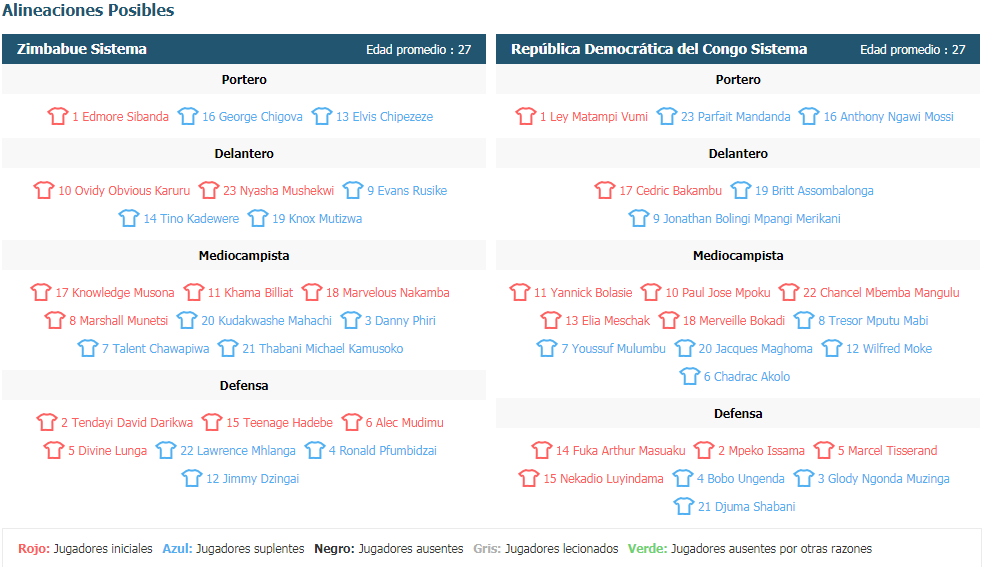The image size is (985, 567).
Task: Open player link Jonathan Bolingi Mpangi Merikani
Action: point(746,219)
